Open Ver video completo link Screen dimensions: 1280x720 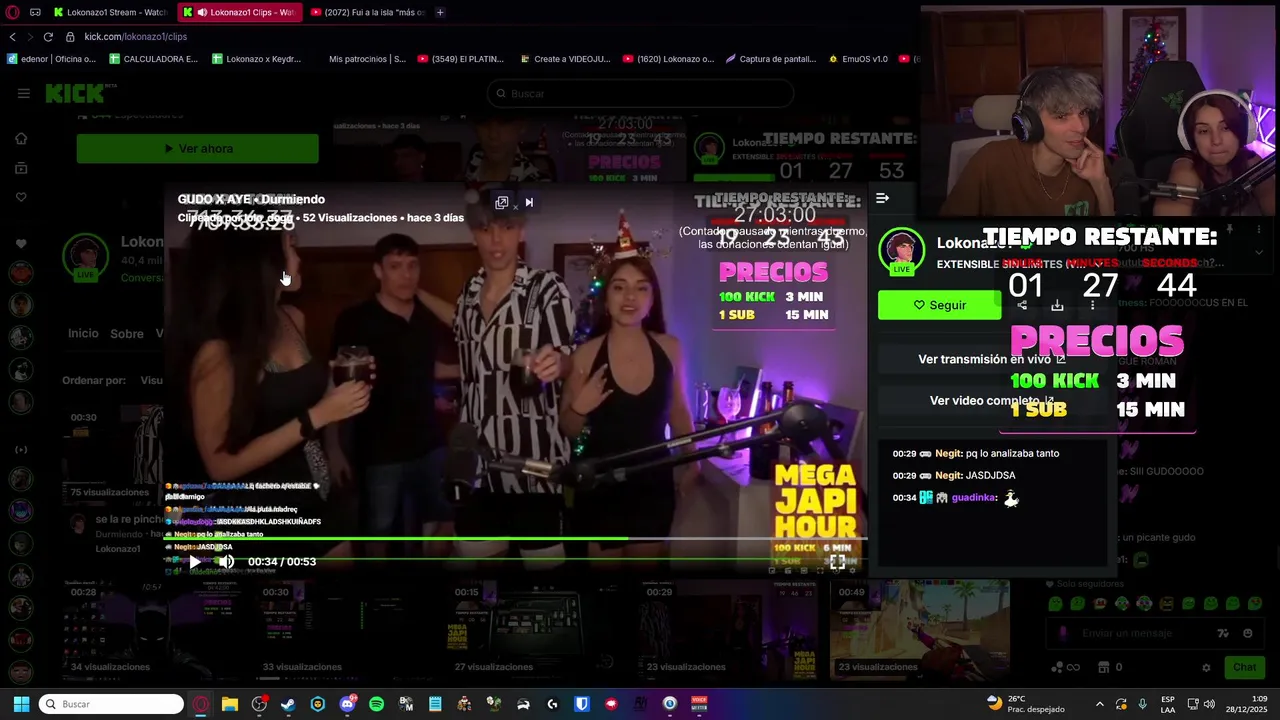coord(992,401)
